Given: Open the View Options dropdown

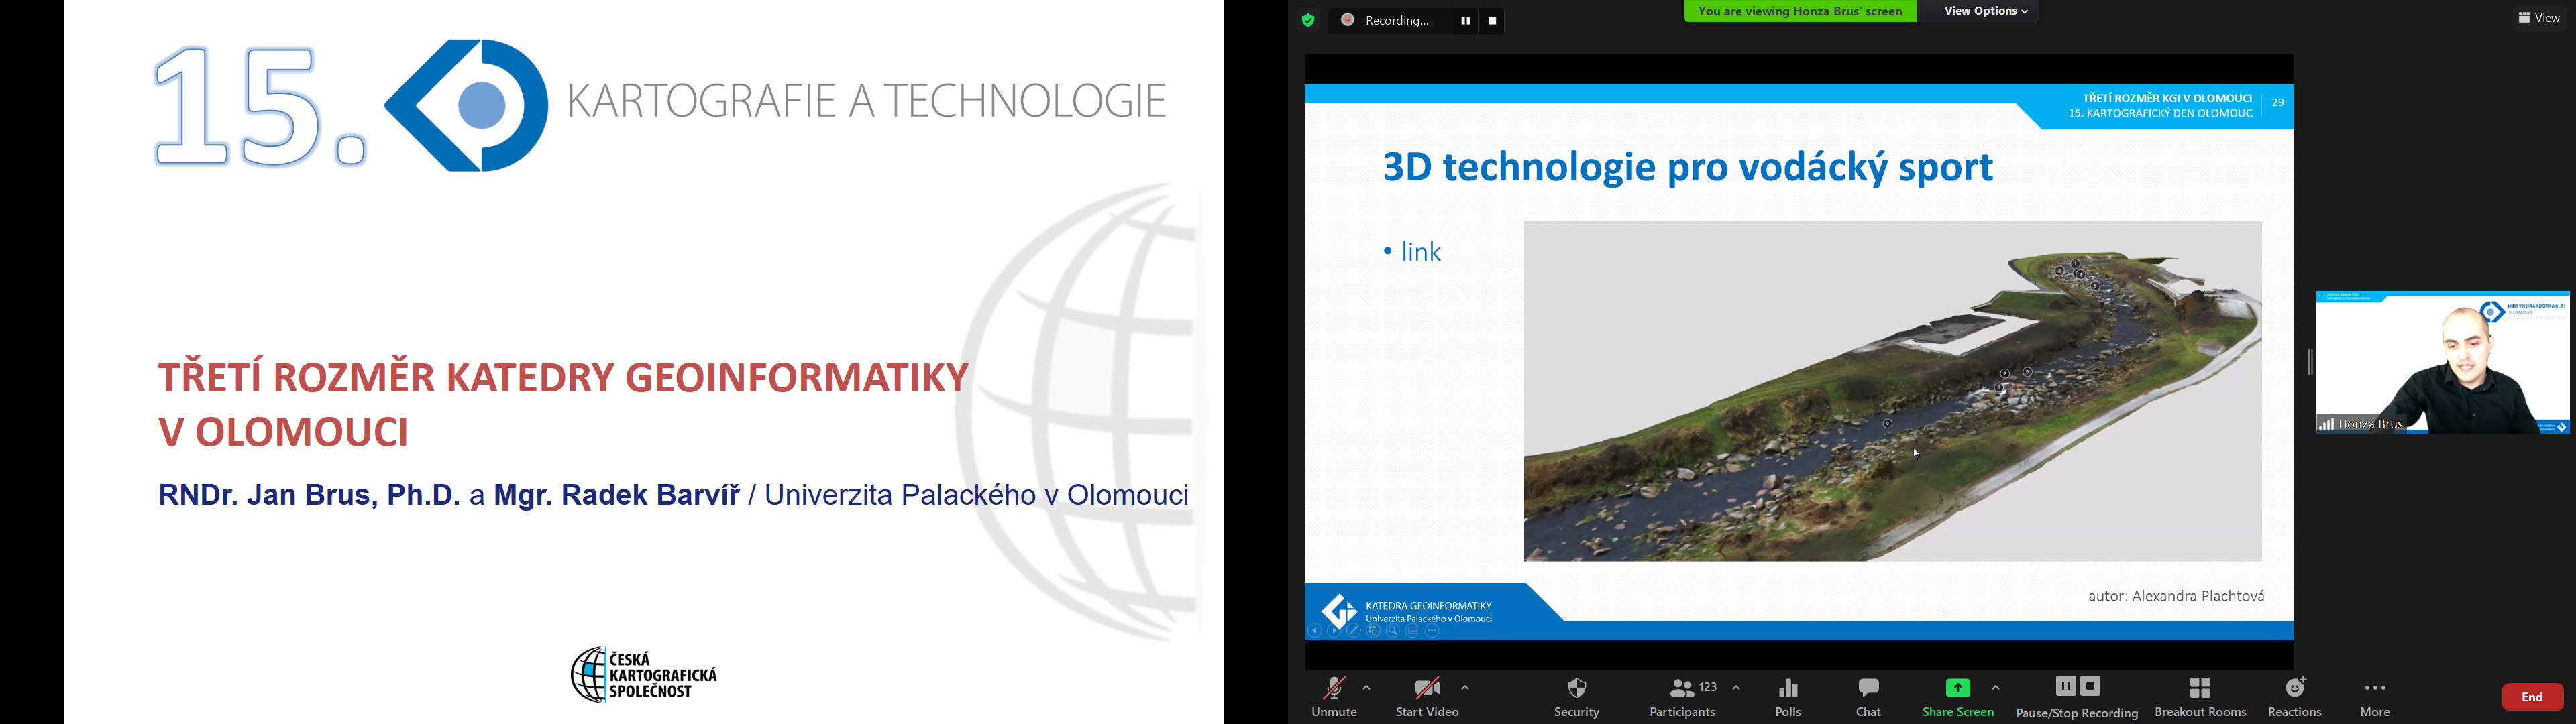Looking at the screenshot, I should [x=1985, y=11].
